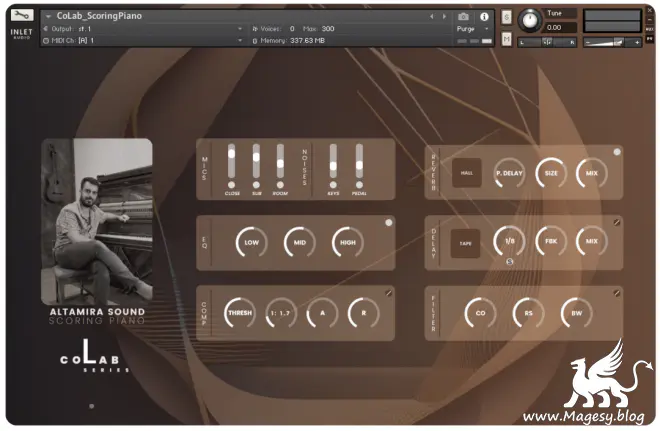The height and width of the screenshot is (431, 660).
Task: Toggle delay sync S button
Action: [509, 261]
